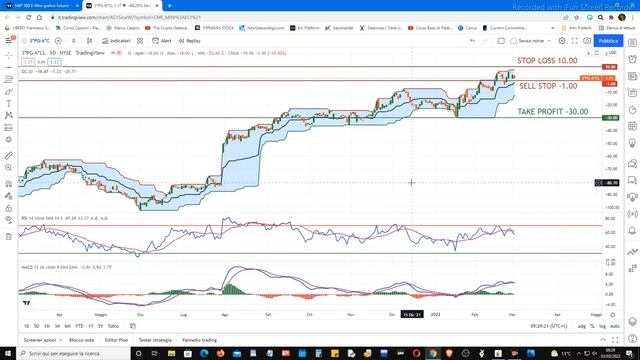Open the watchlist panel on right sidebar
This screenshot has width=640, height=360.
[x=632, y=43]
